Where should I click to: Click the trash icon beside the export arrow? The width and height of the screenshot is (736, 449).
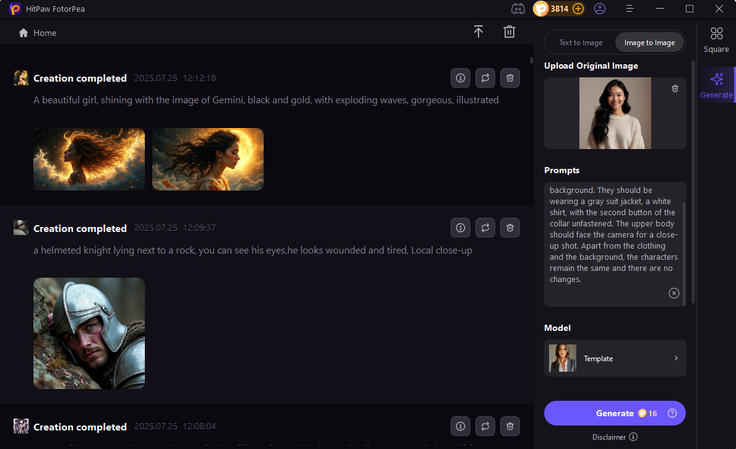click(x=509, y=32)
